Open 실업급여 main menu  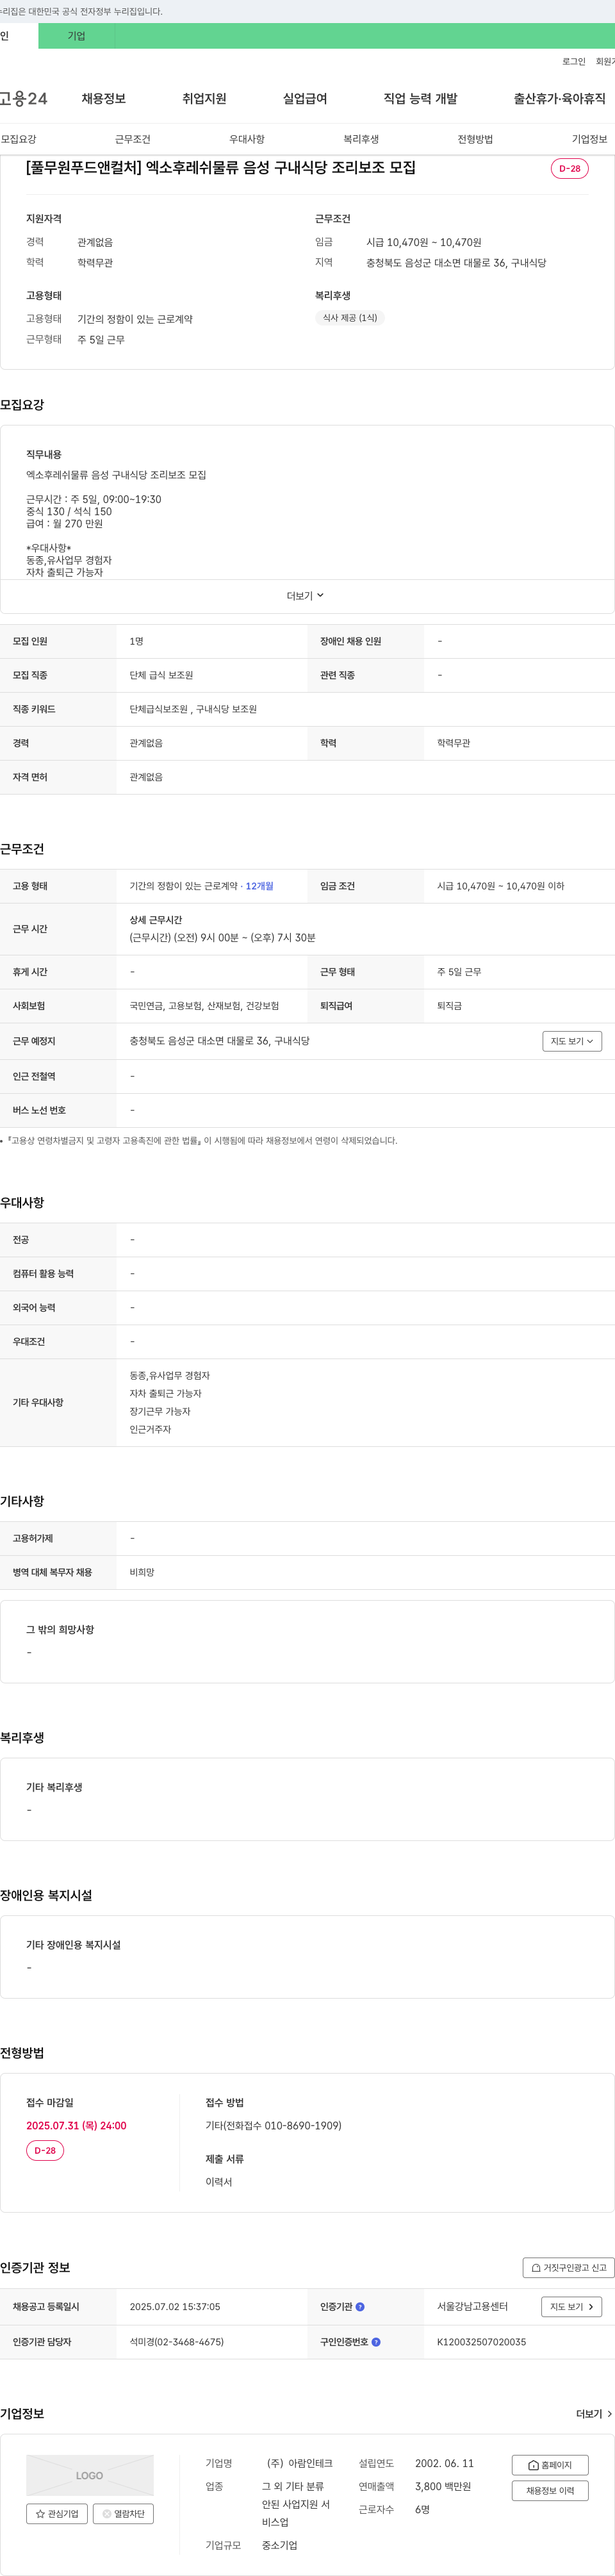pyautogui.click(x=305, y=99)
